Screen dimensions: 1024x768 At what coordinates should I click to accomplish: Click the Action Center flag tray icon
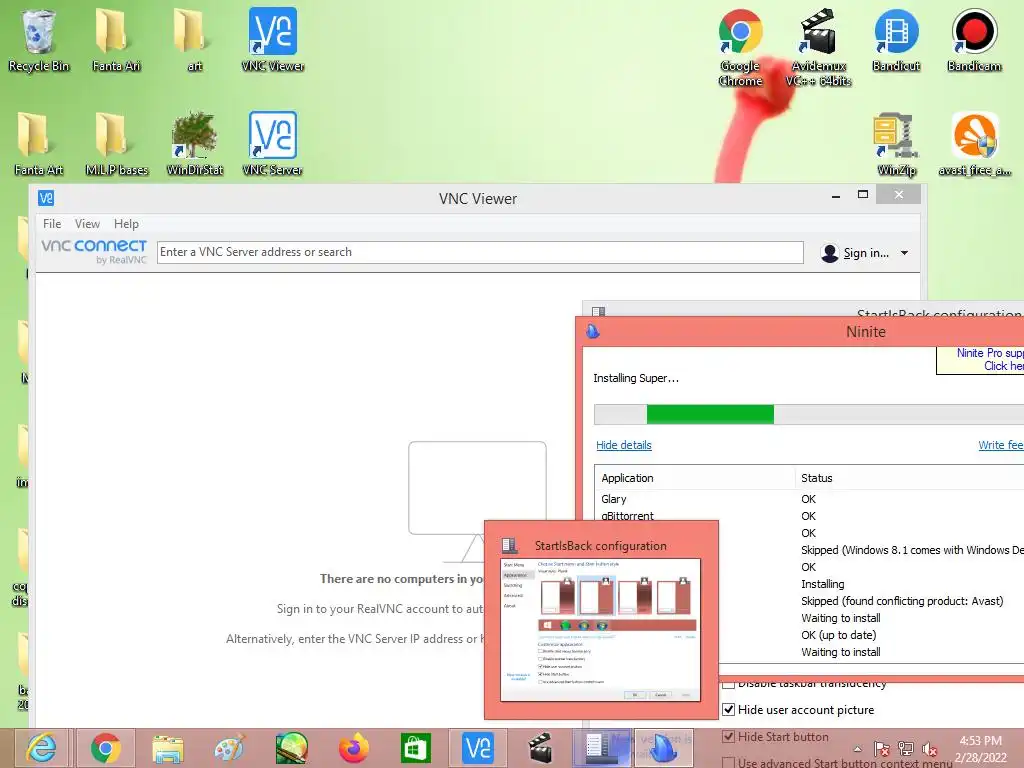[882, 749]
